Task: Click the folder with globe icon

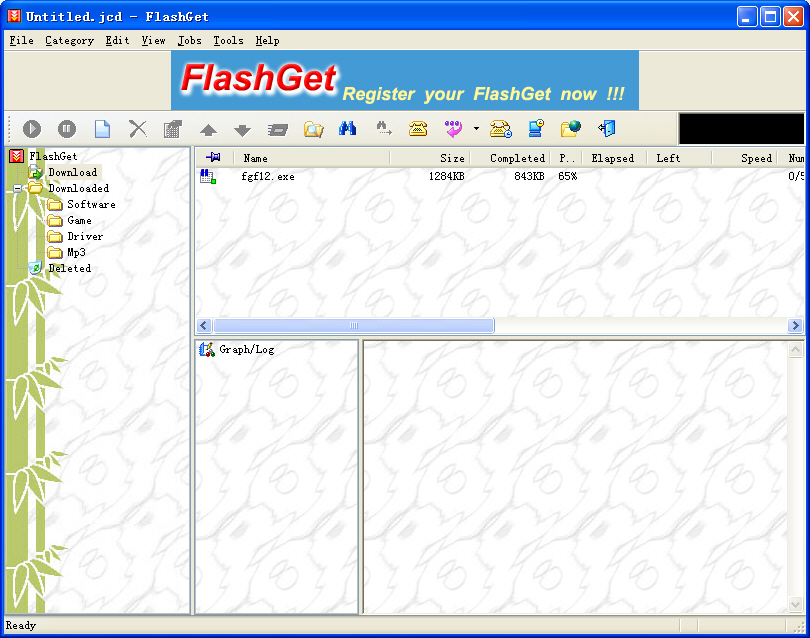Action: (x=571, y=129)
